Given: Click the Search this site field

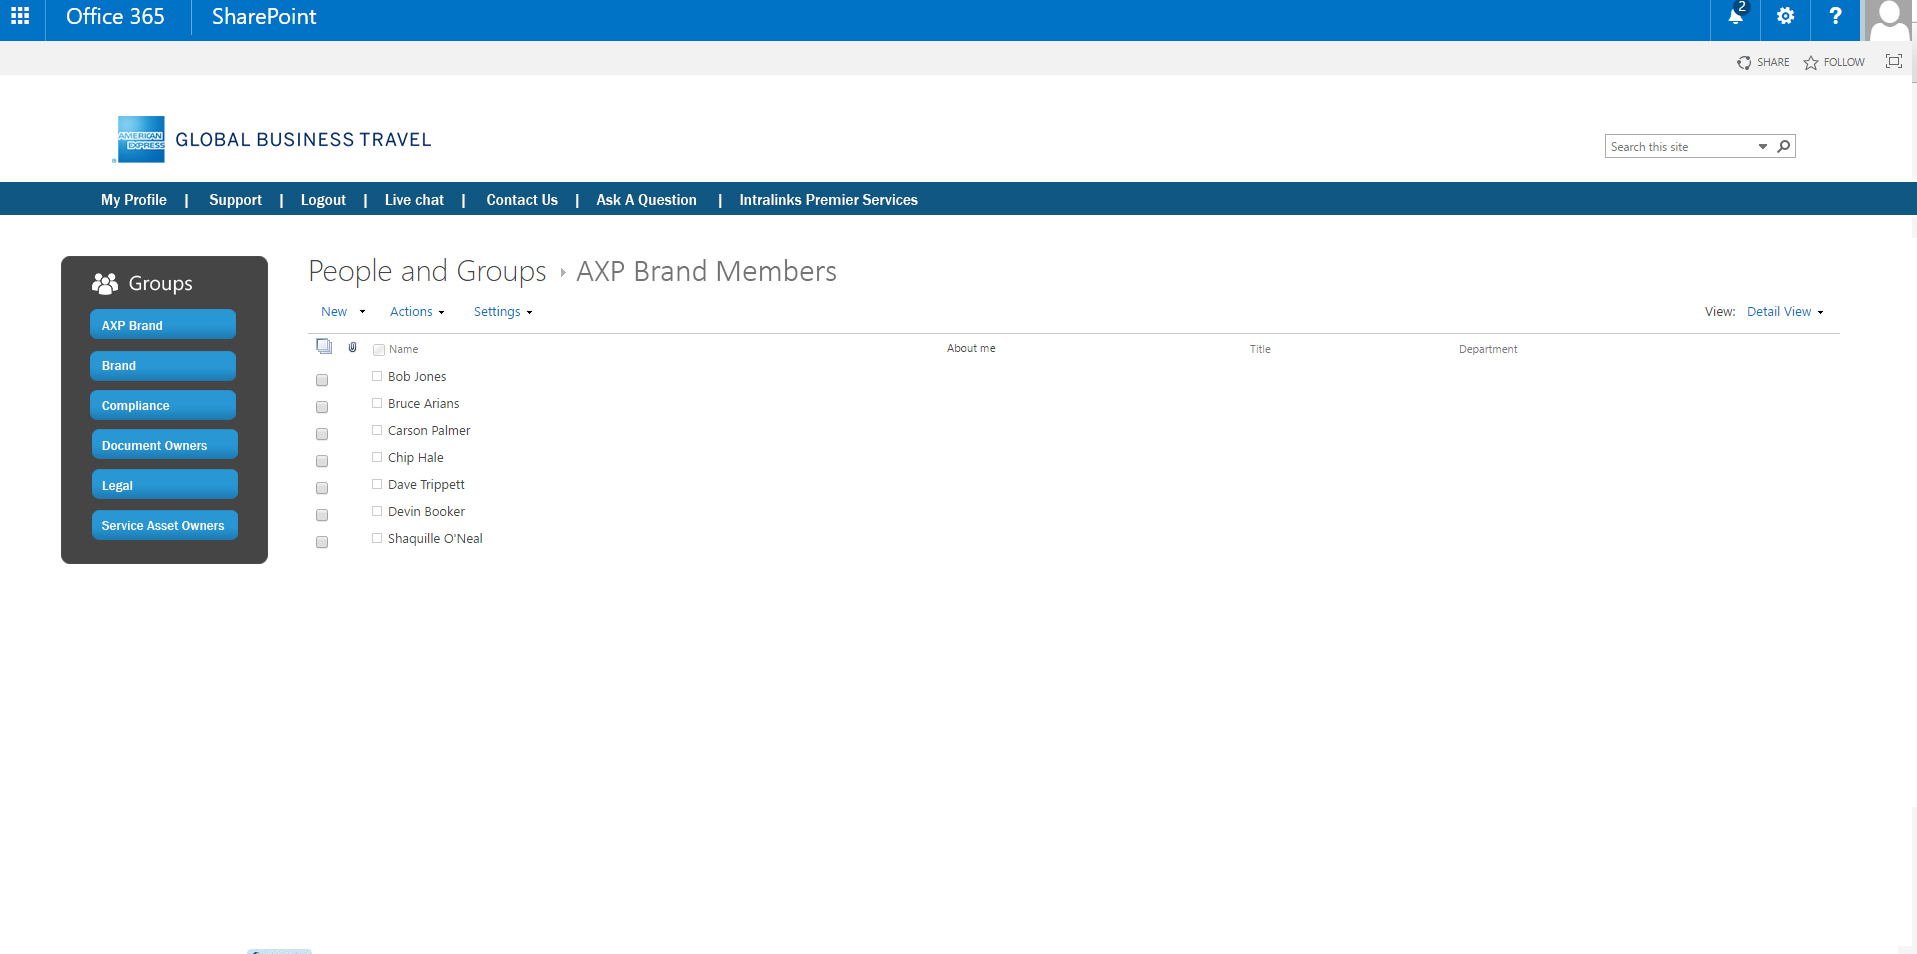Looking at the screenshot, I should coord(1680,147).
